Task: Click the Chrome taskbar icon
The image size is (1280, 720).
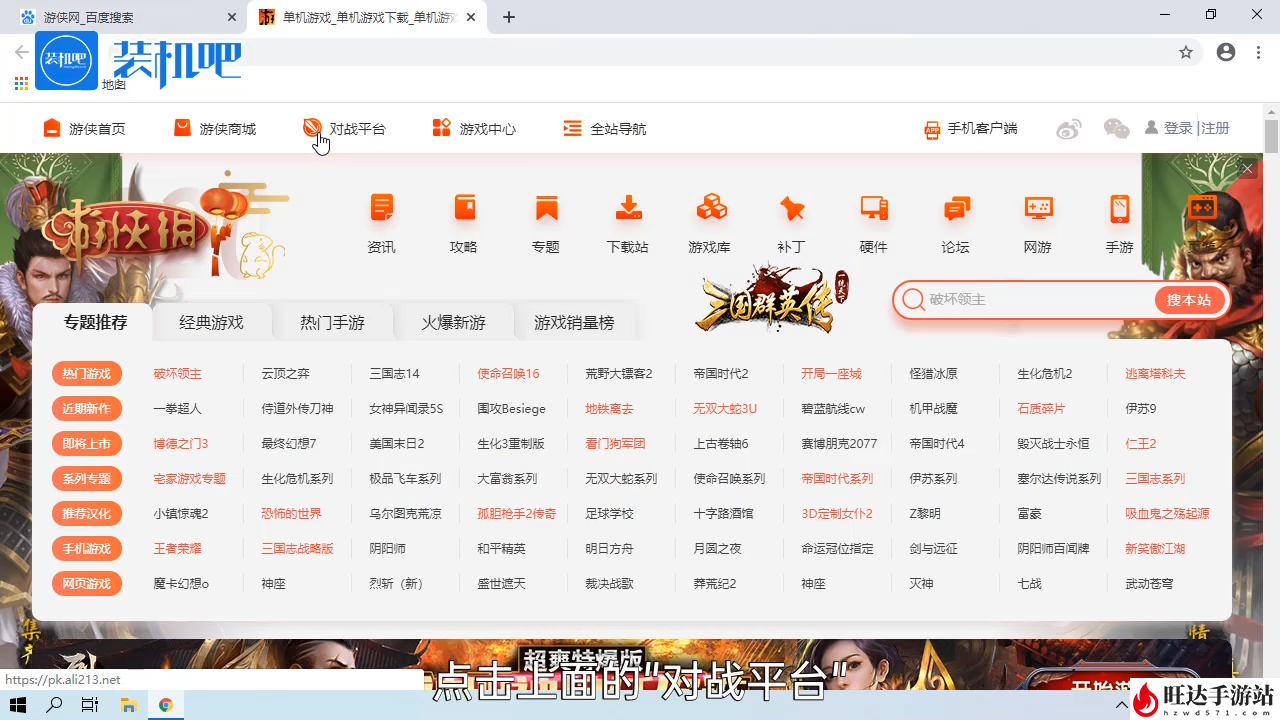Action: pyautogui.click(x=165, y=705)
